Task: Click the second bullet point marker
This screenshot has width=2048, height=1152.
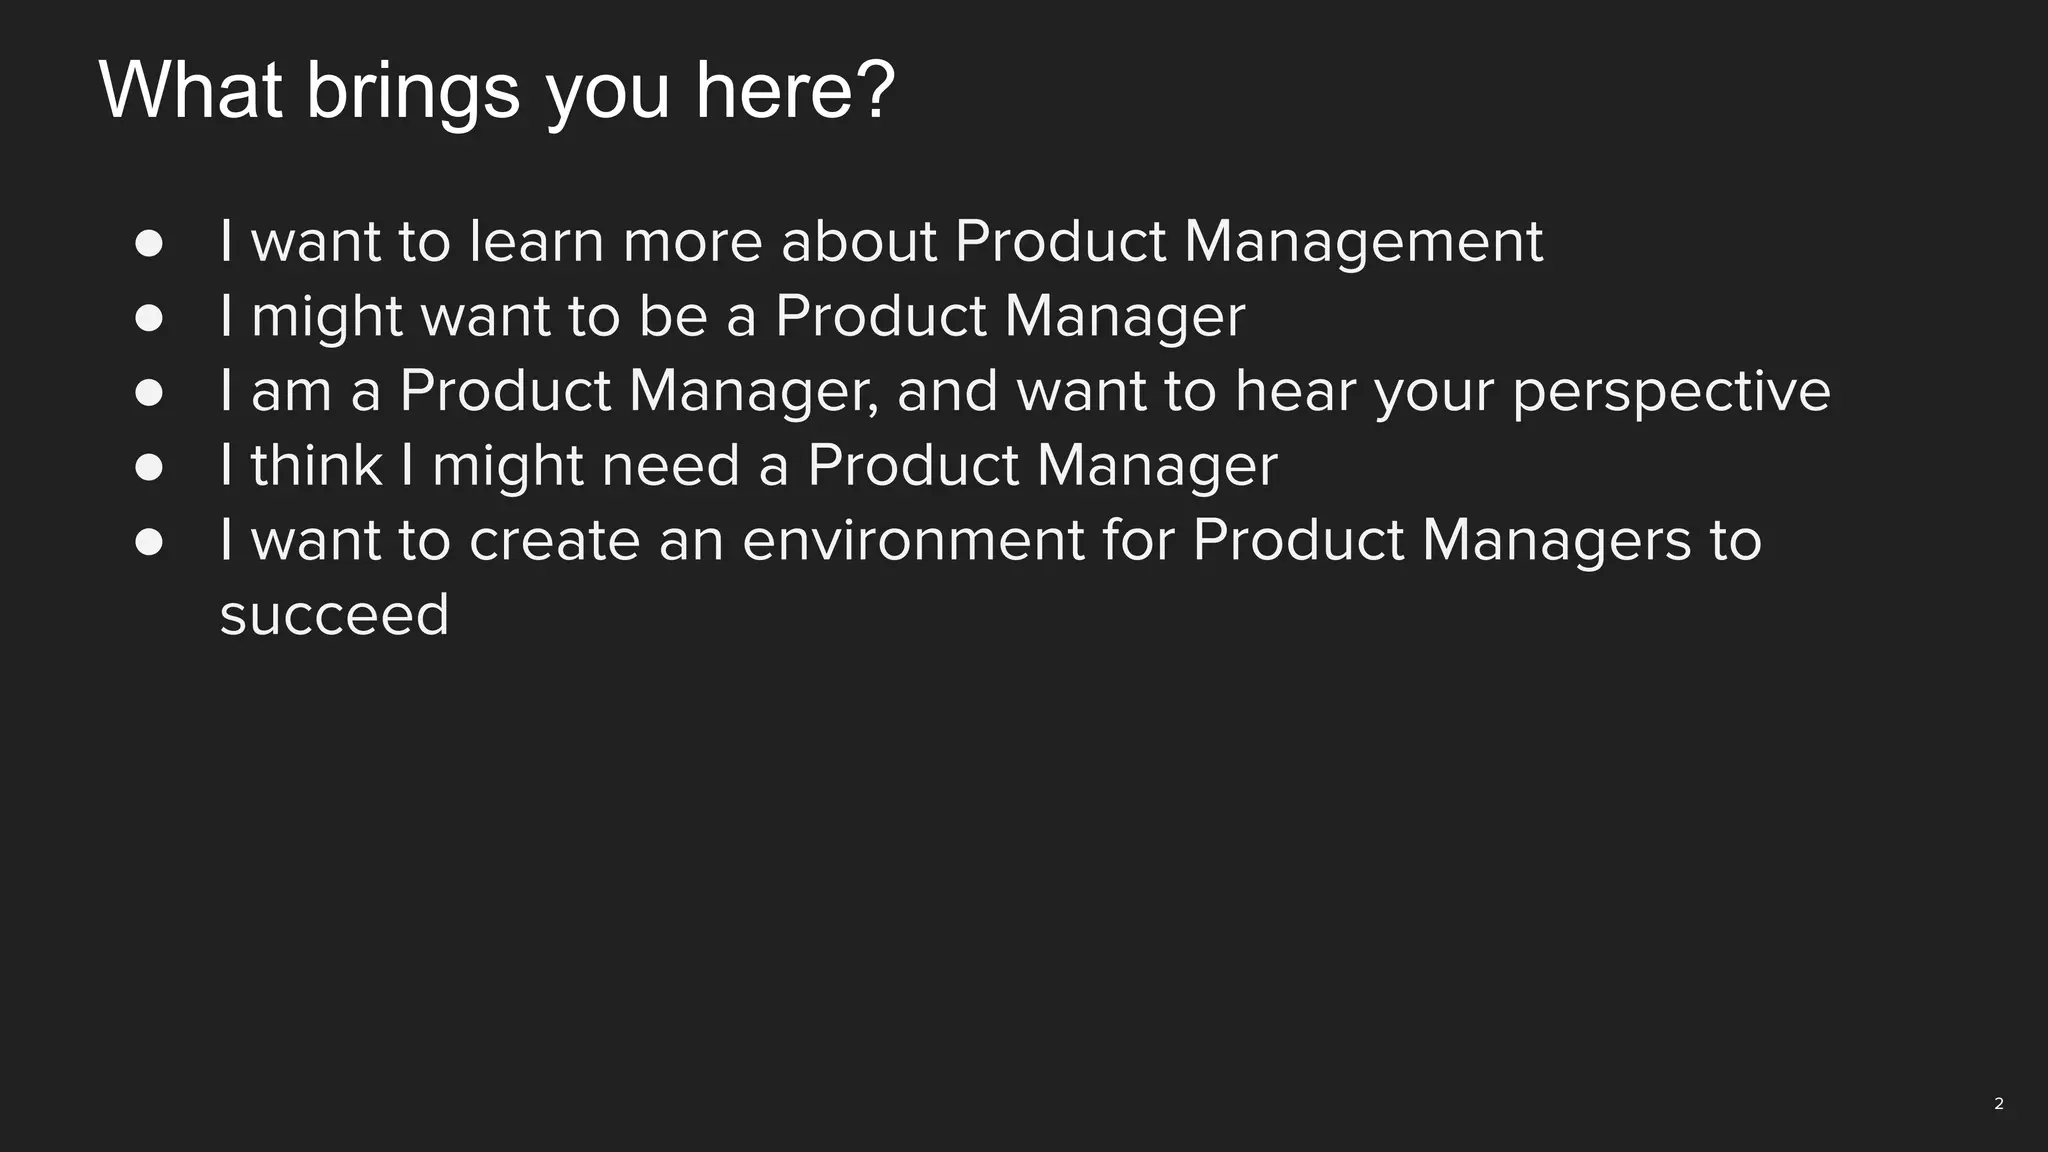Action: [149, 318]
